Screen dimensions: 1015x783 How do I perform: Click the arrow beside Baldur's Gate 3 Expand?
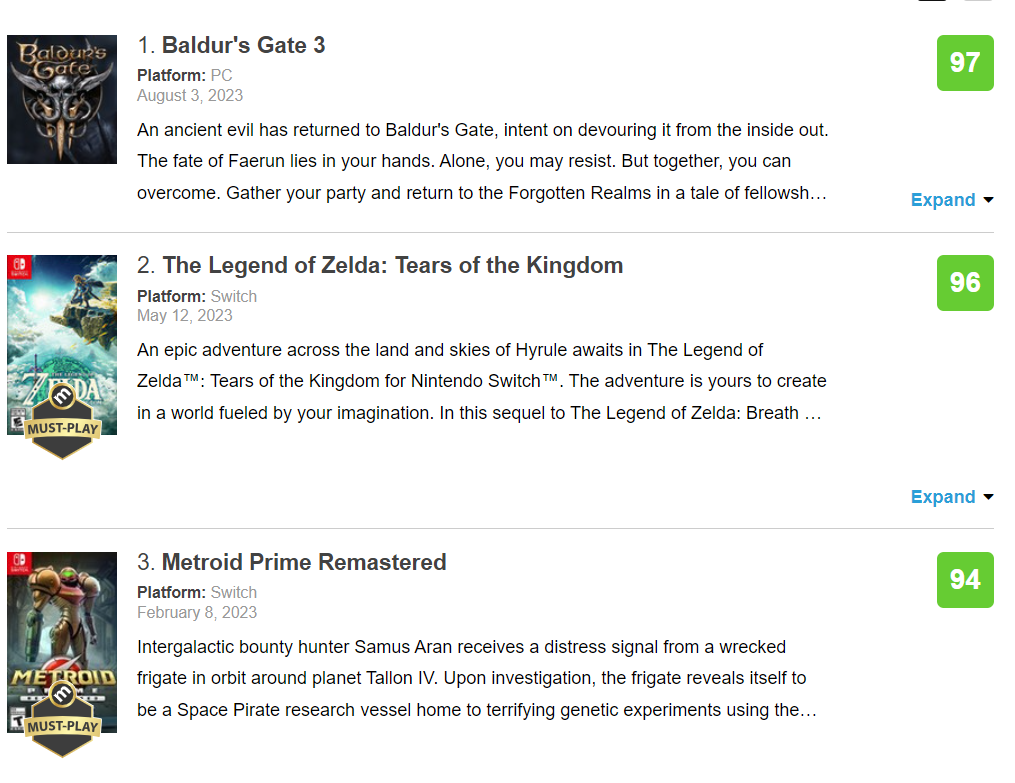pos(988,200)
